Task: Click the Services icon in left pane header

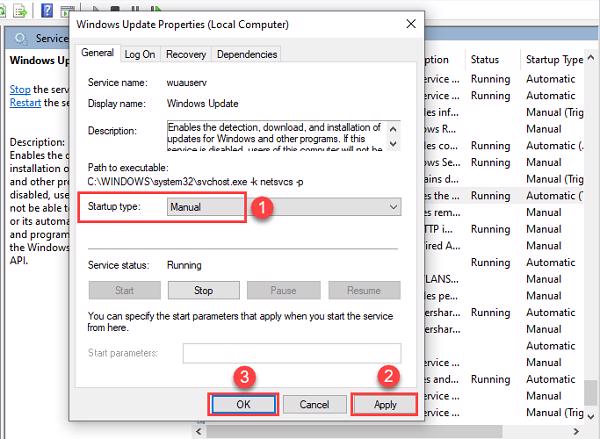Action: 20,38
